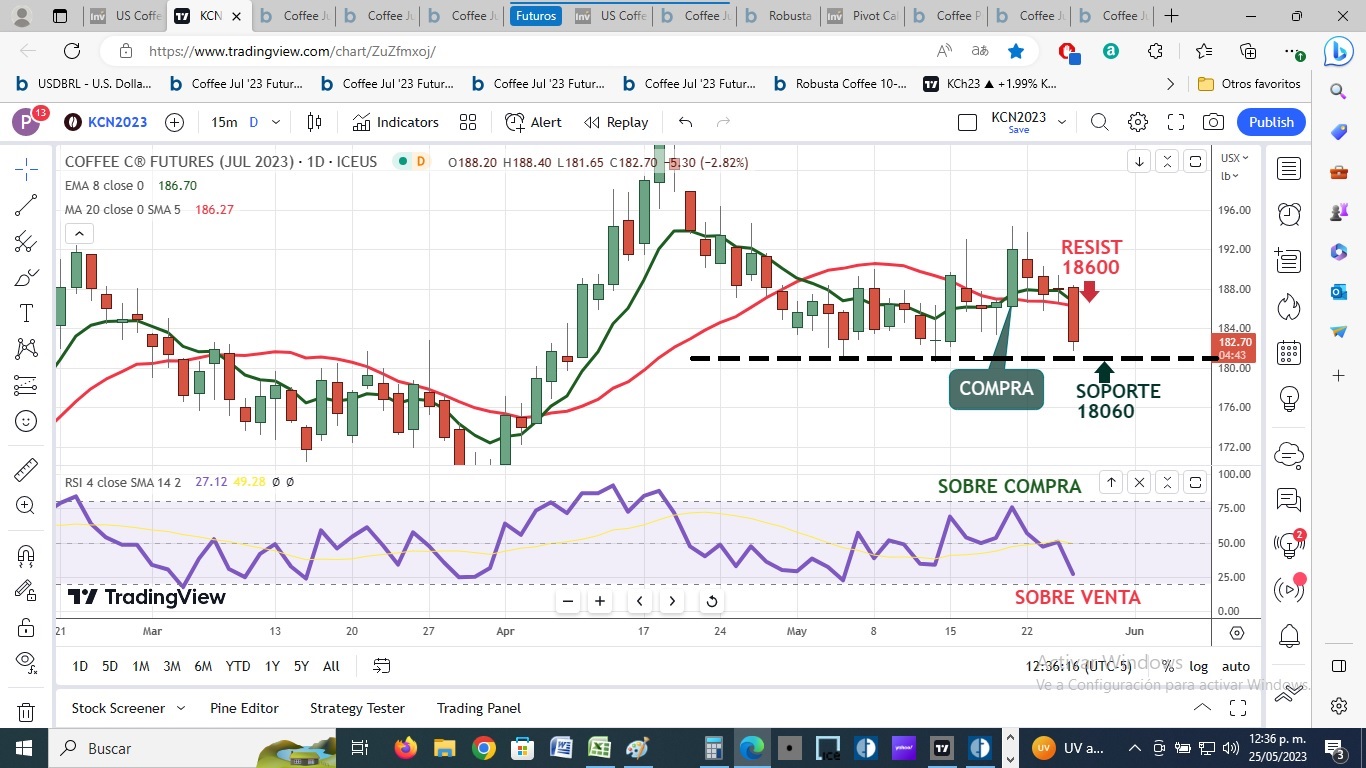1366x768 pixels.
Task: Toggle auto scale on price axis
Action: click(1236, 666)
